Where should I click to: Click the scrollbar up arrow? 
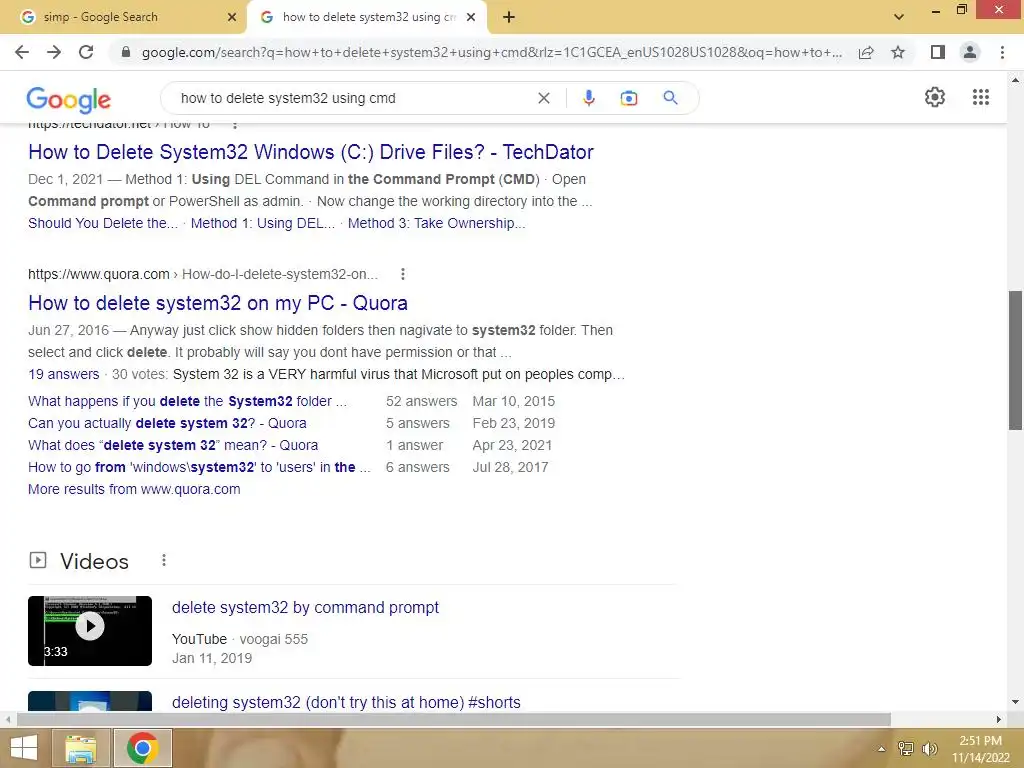click(1015, 80)
